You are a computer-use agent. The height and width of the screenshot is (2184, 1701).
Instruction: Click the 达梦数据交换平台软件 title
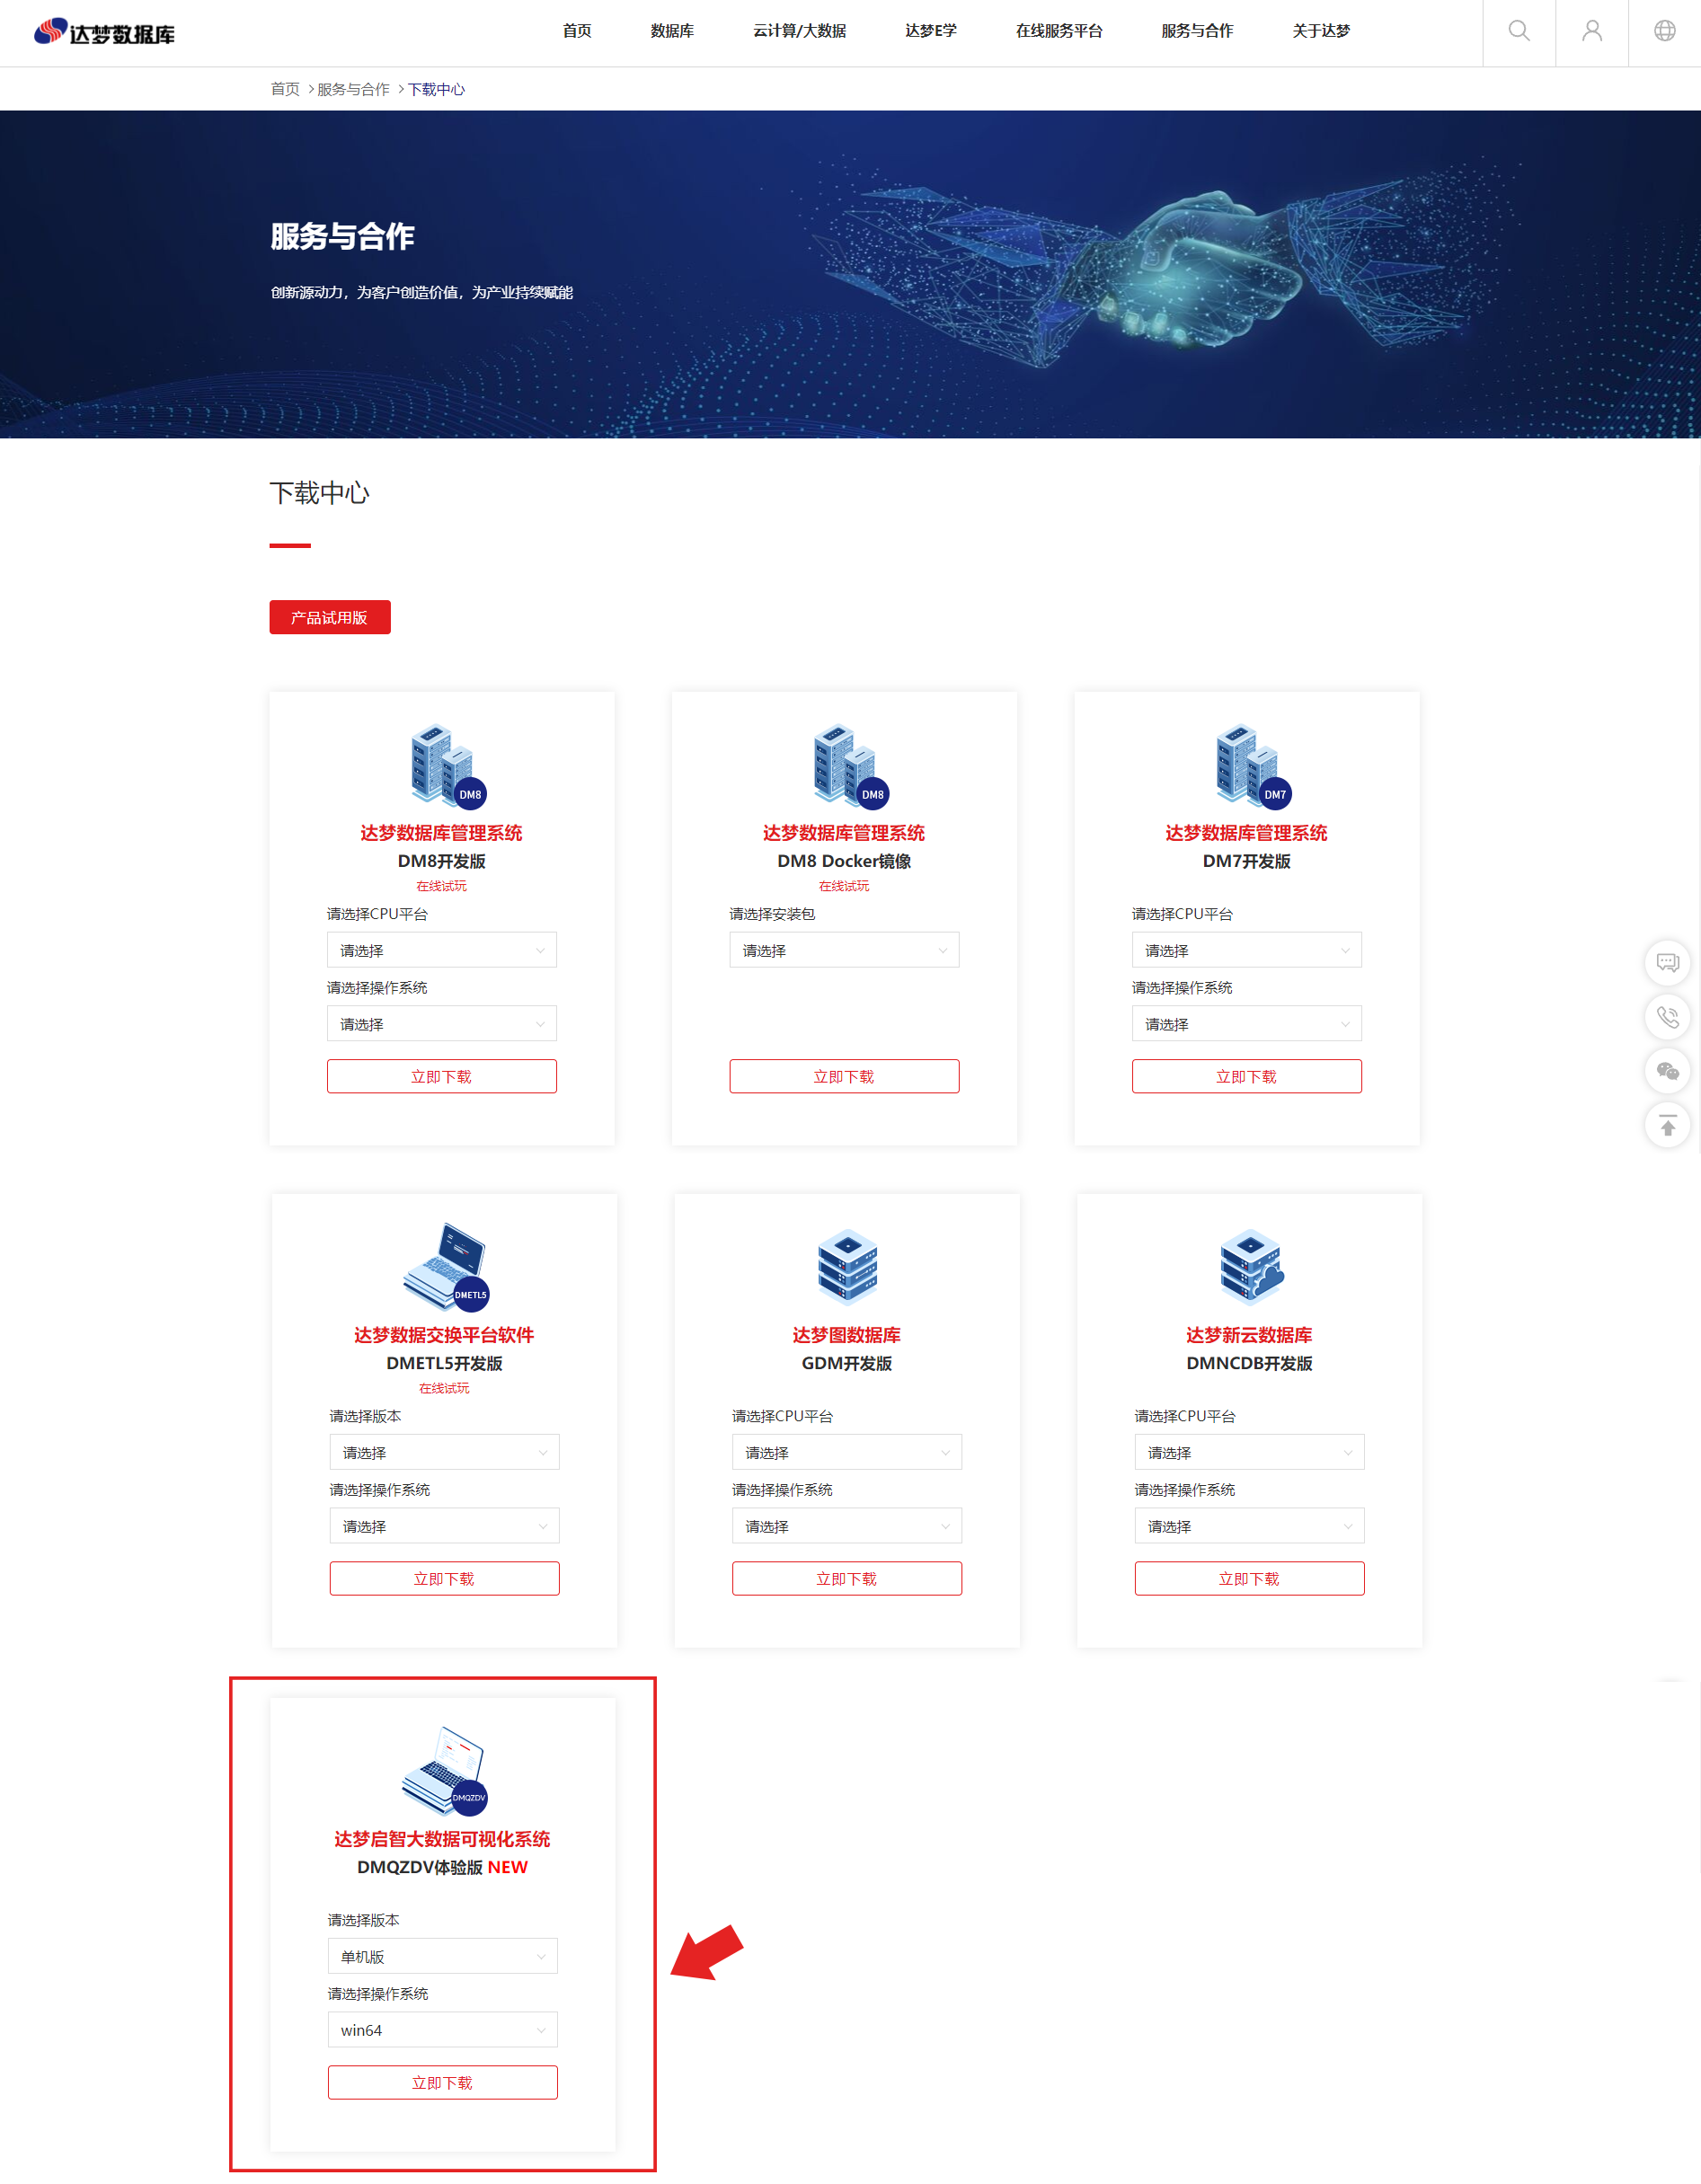pos(444,1334)
